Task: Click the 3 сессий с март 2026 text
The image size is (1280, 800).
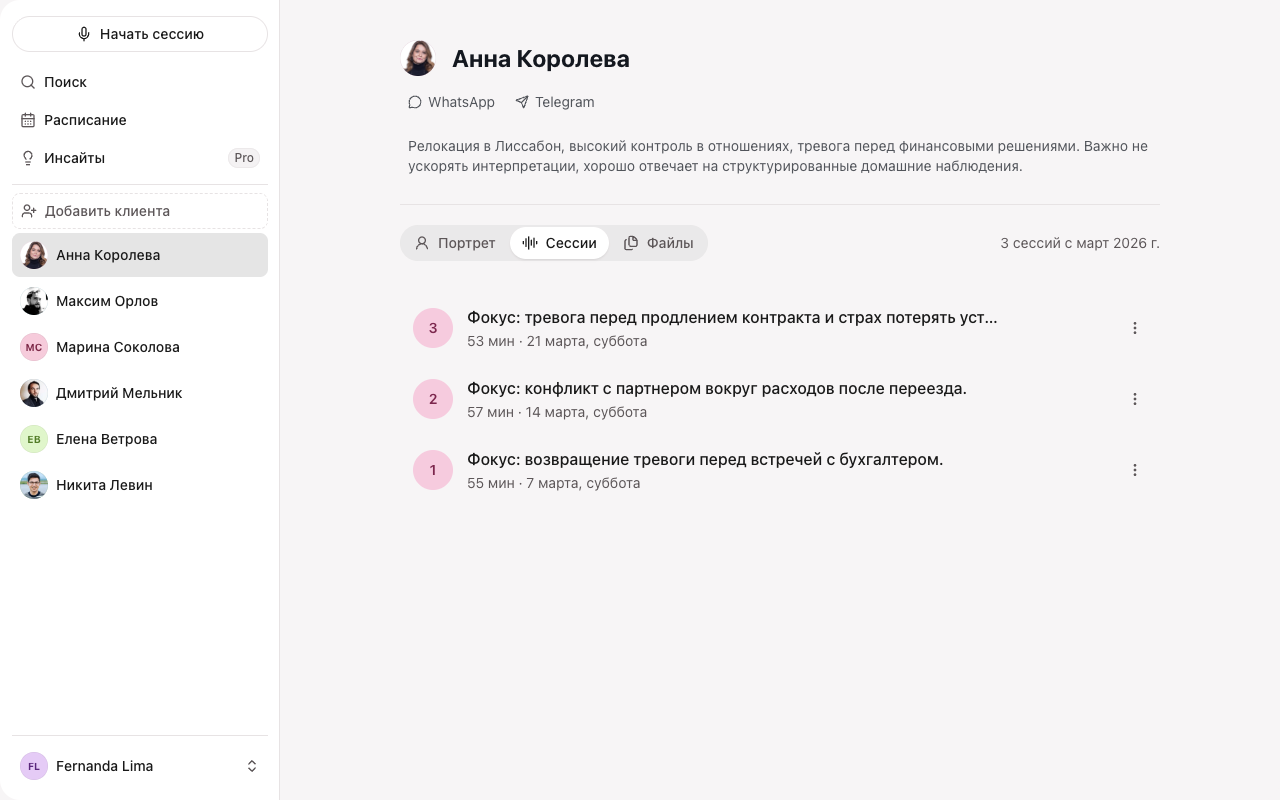Action: [1080, 243]
